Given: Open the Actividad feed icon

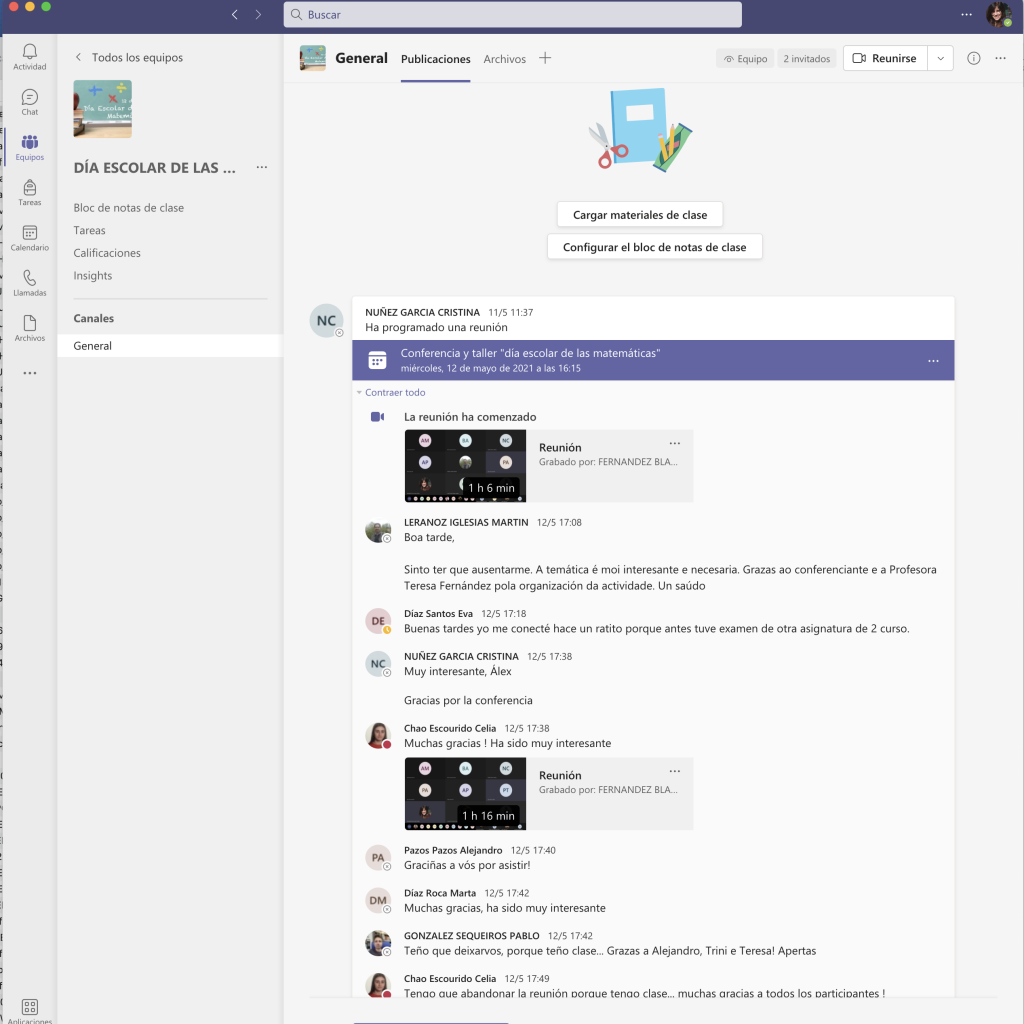Looking at the screenshot, I should click(x=29, y=57).
